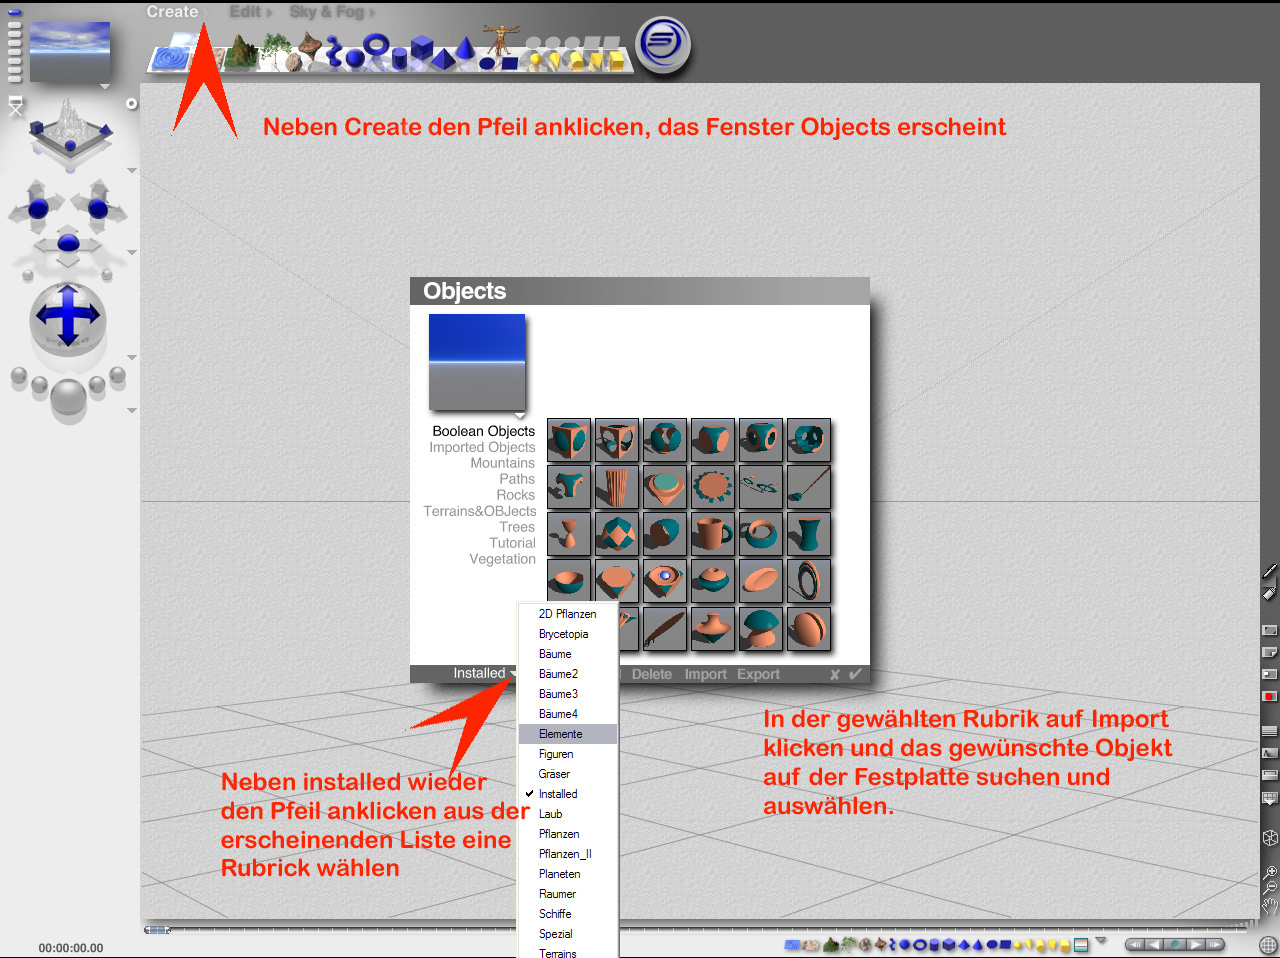
Task: Confirm the Objects dialog with the checkmark
Action: click(855, 673)
